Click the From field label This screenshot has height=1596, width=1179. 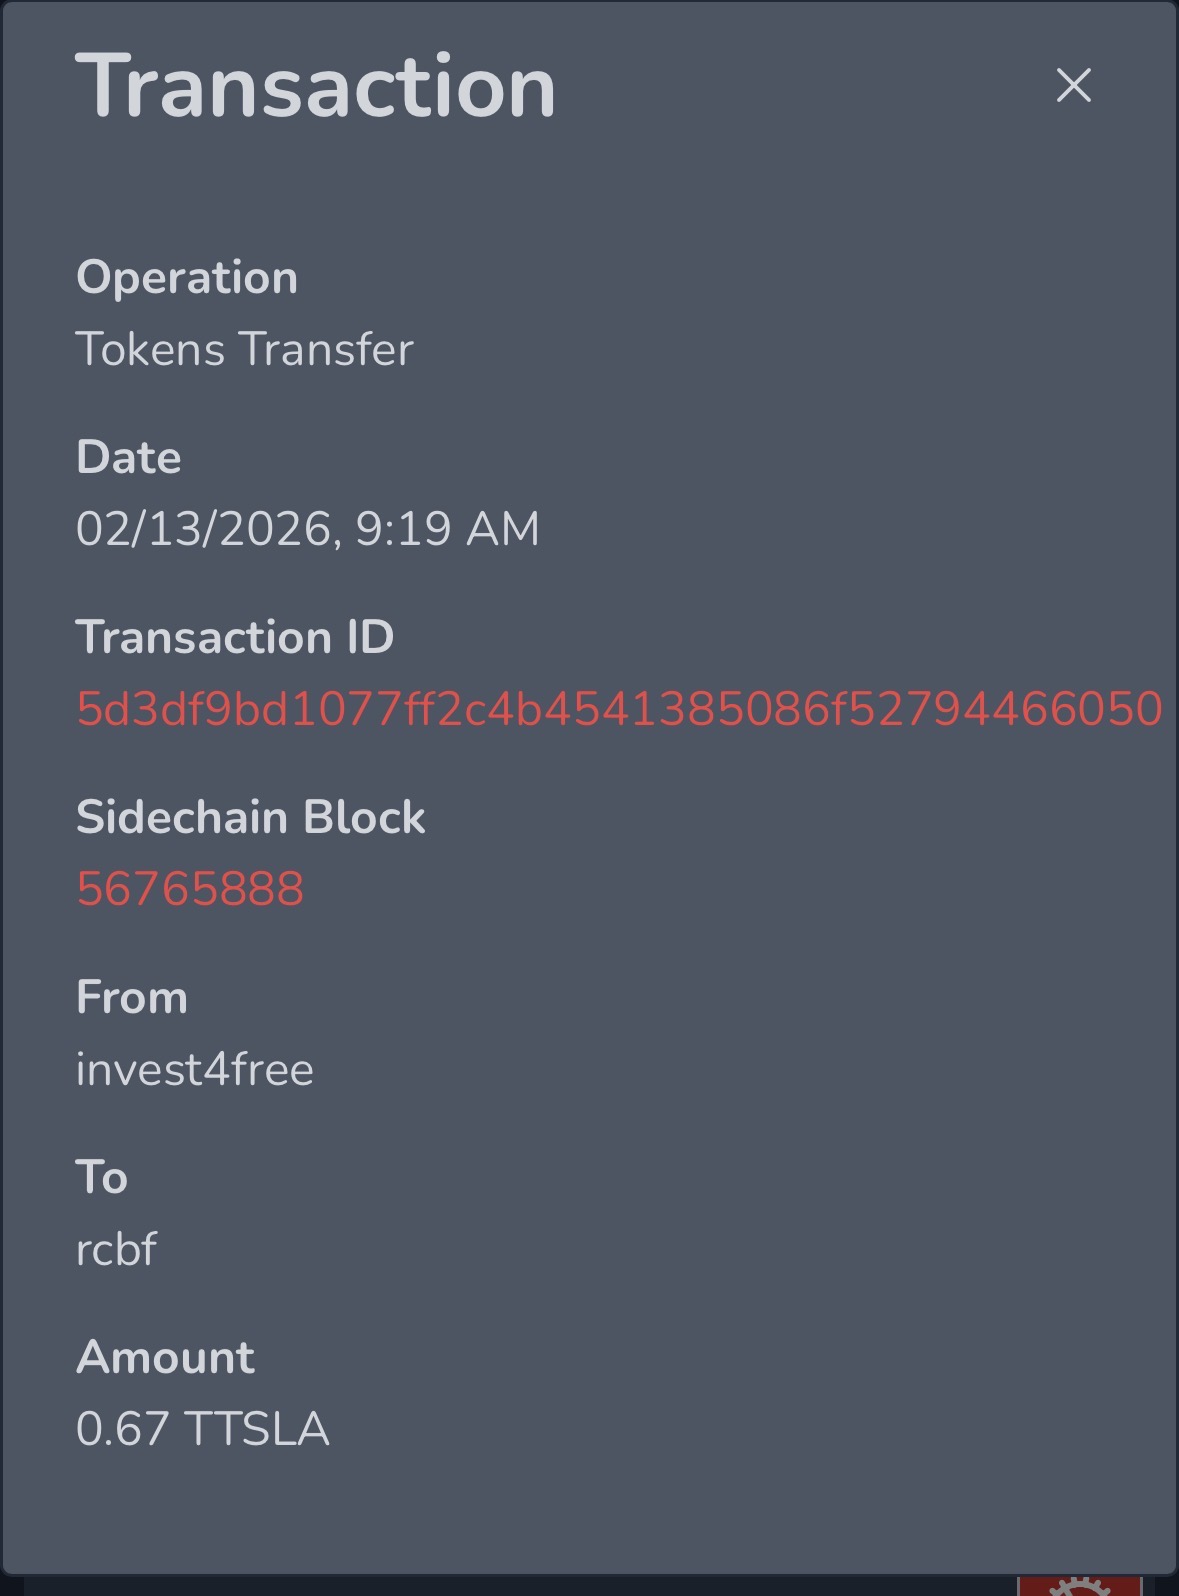pyautogui.click(x=132, y=997)
